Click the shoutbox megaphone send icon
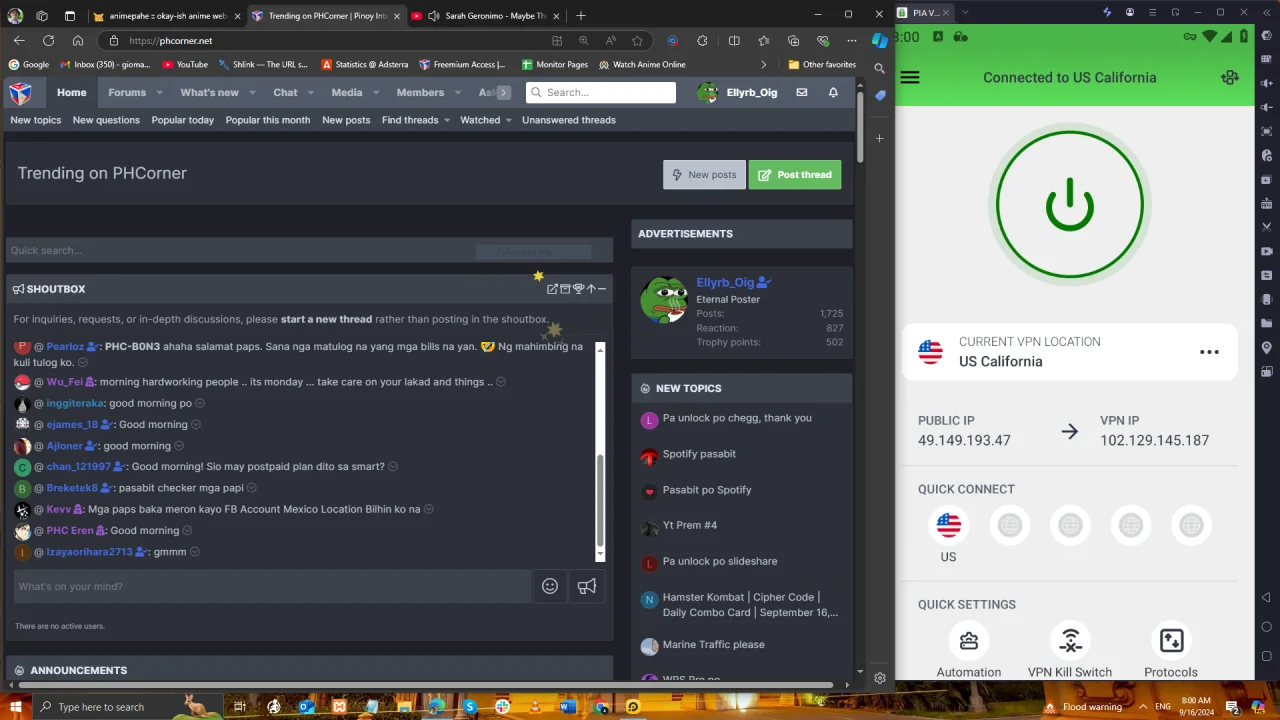The height and width of the screenshot is (720, 1280). [x=587, y=586]
